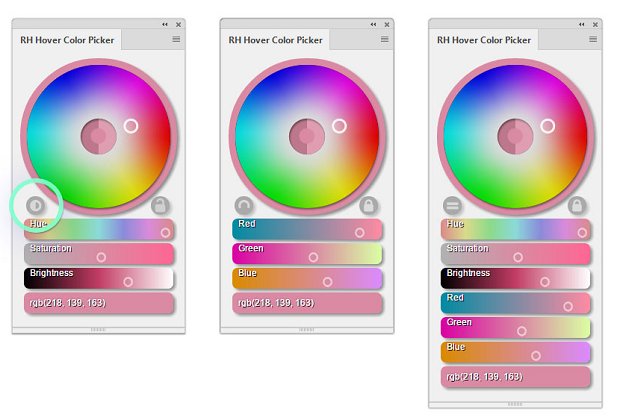Select the right panel's RH Hover Color Picker tab

click(484, 40)
